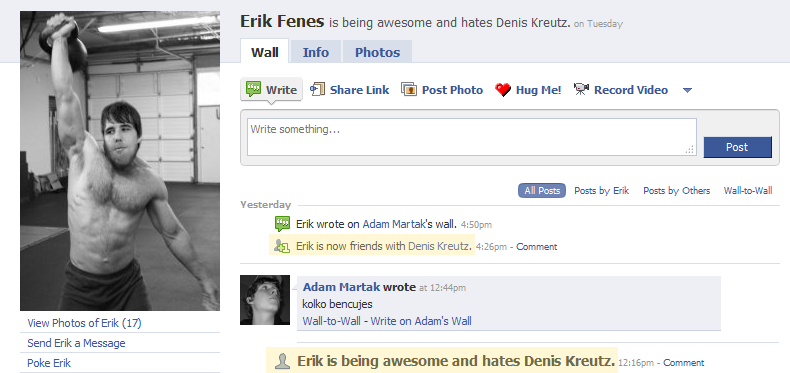Click the Post Photo icon
The image size is (790, 373).
(409, 90)
